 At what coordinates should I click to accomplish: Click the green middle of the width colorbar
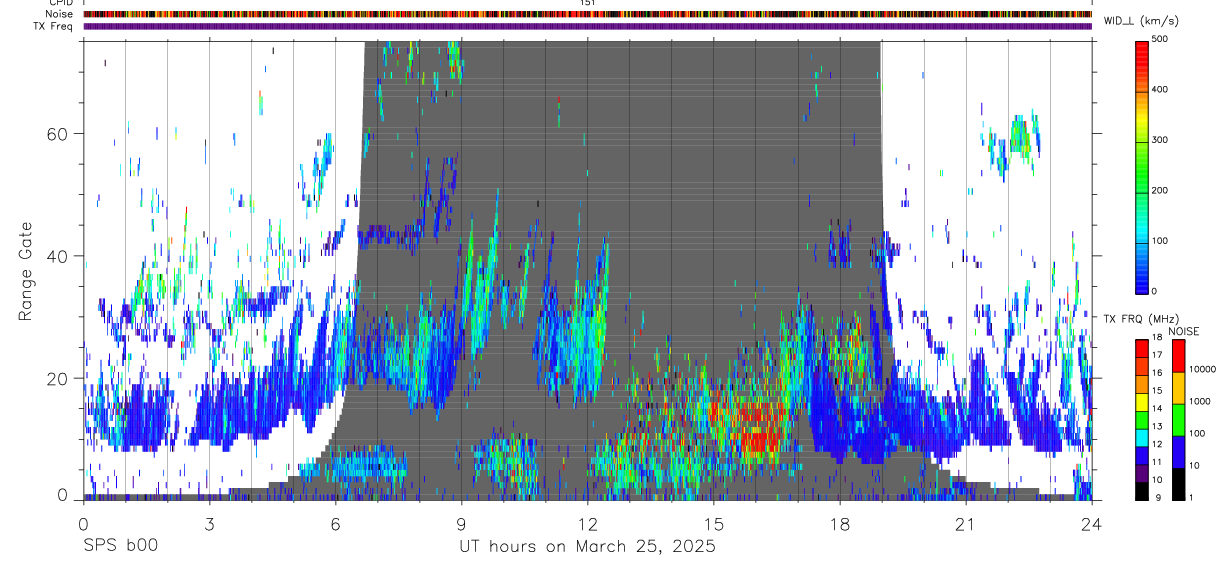tap(1142, 165)
